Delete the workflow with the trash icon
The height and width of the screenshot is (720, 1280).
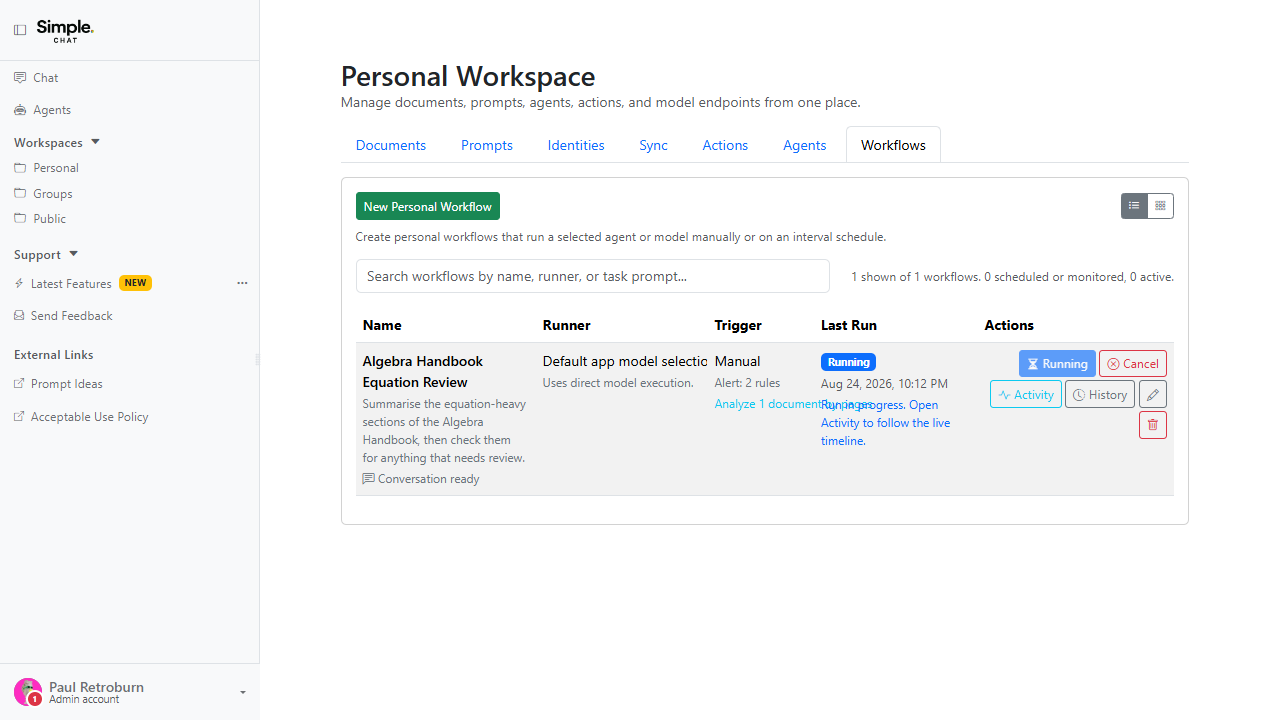click(1153, 425)
